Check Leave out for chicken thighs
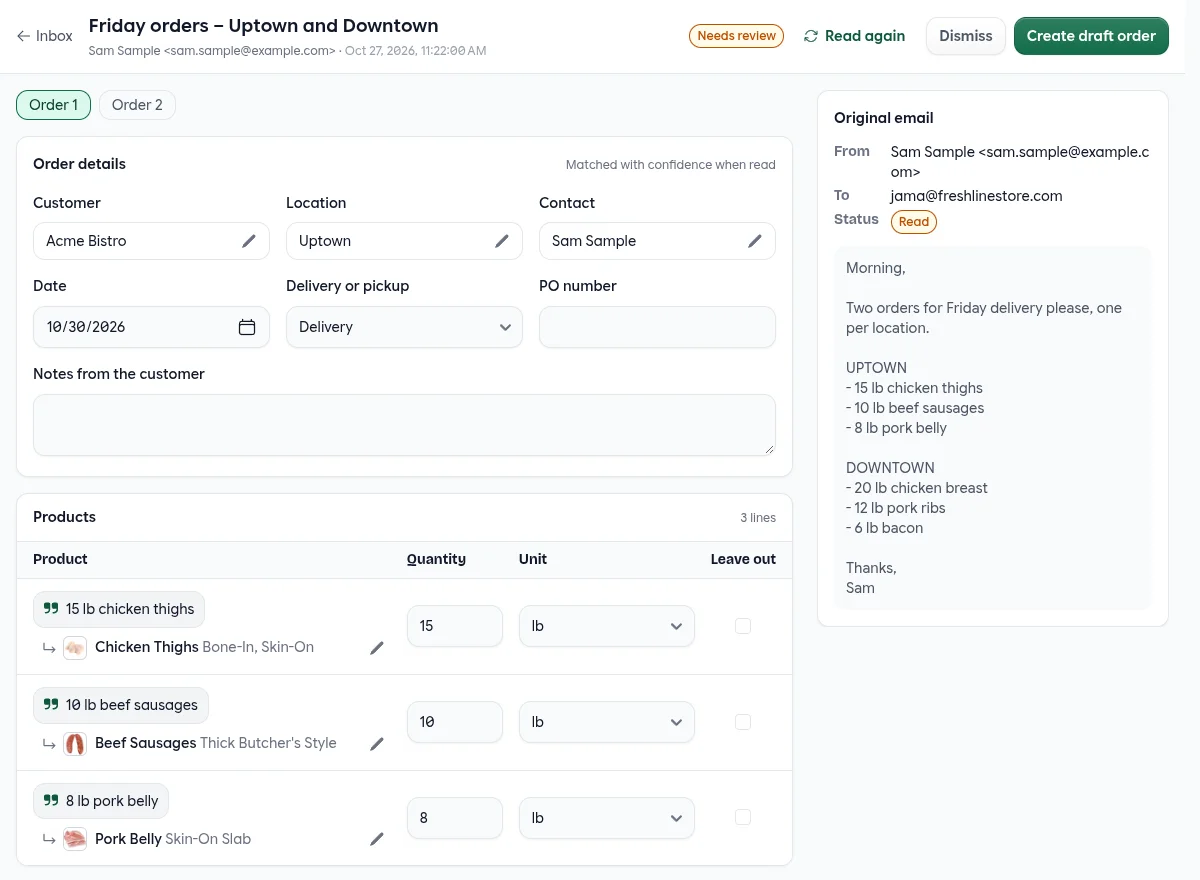The image size is (1200, 880). coord(743,626)
